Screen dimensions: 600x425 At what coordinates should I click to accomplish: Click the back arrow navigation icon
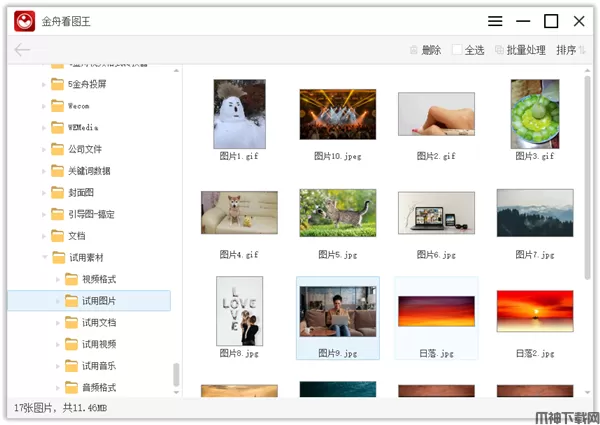(22, 50)
